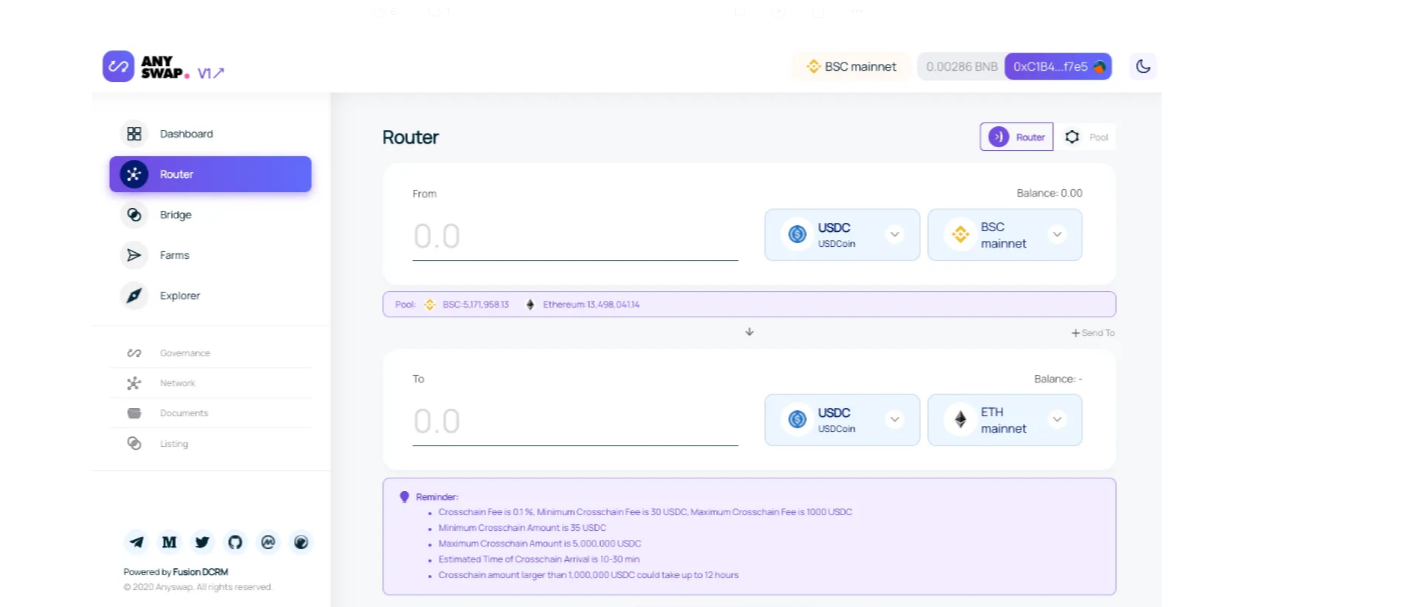1408x607 pixels.
Task: Open the BSC mainnet network selector
Action: click(x=851, y=67)
